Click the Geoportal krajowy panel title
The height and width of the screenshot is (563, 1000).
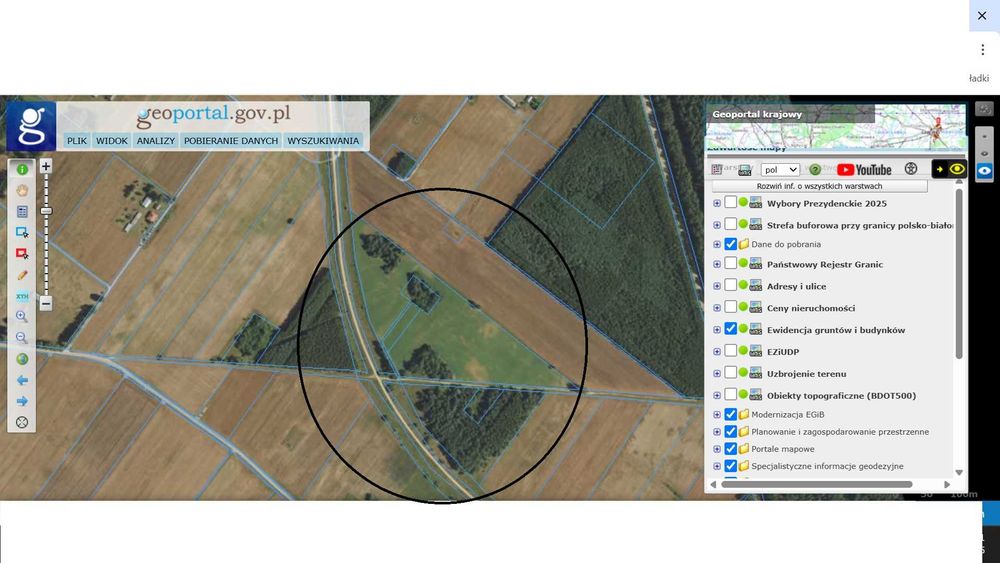point(756,114)
